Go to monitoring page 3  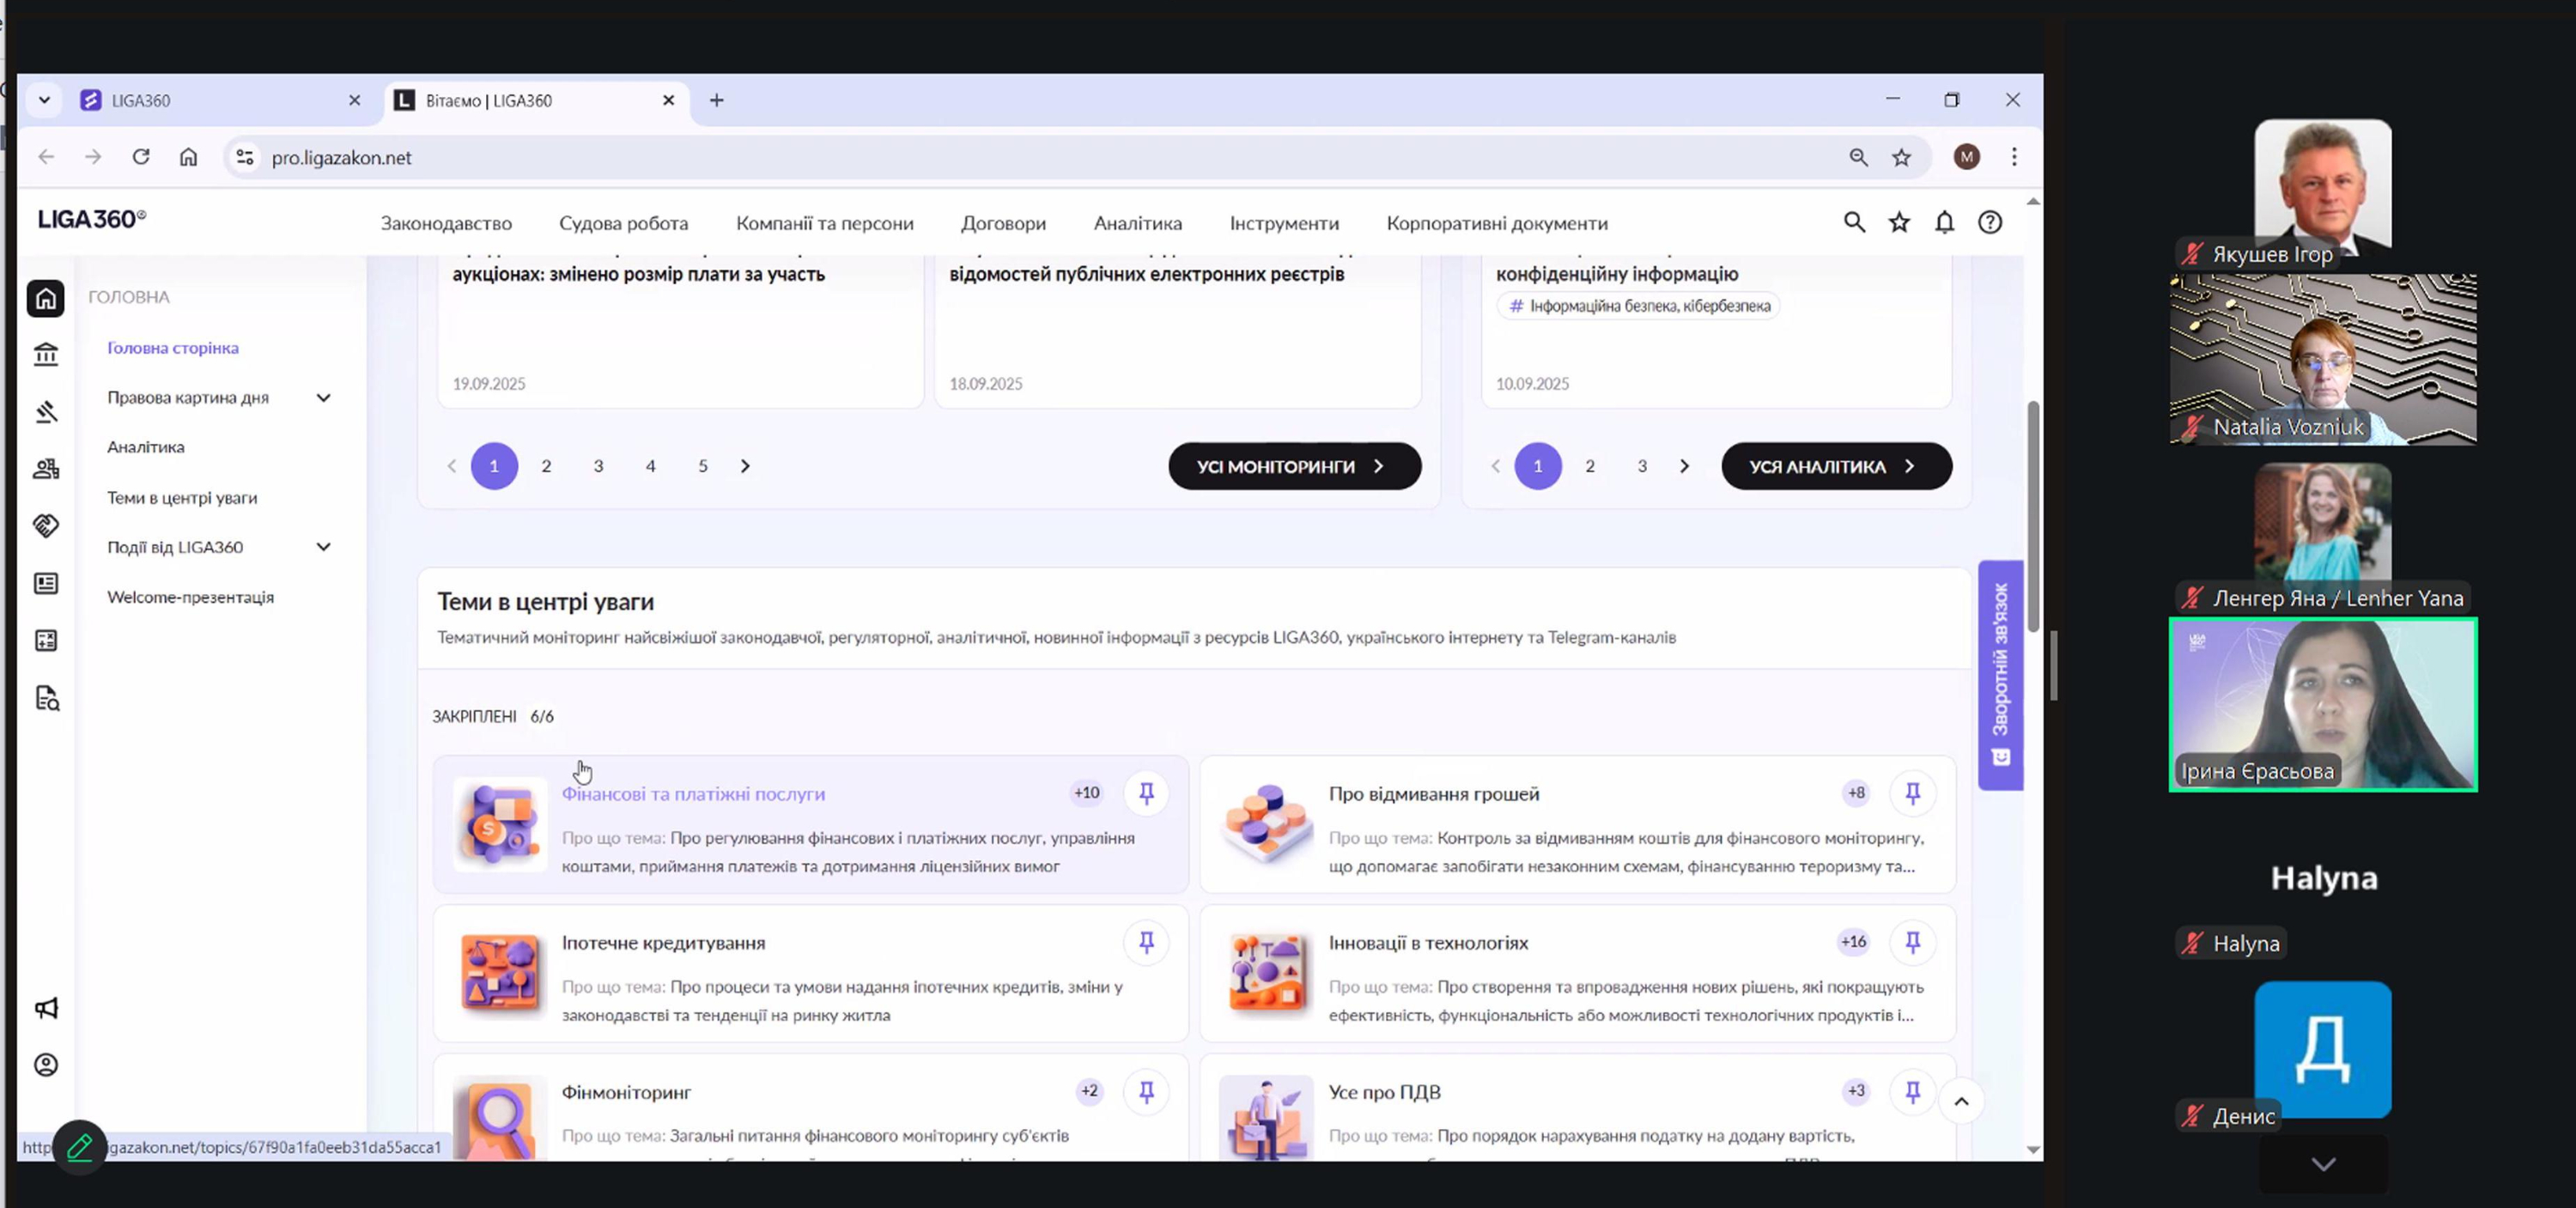click(x=598, y=467)
